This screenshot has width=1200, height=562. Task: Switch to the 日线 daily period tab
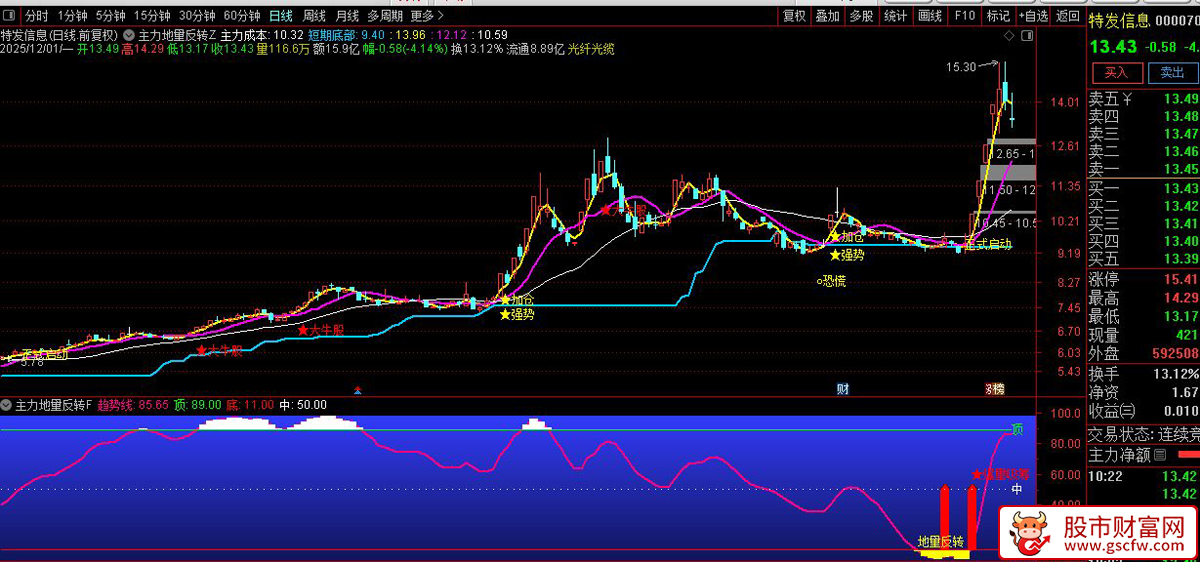(281, 16)
